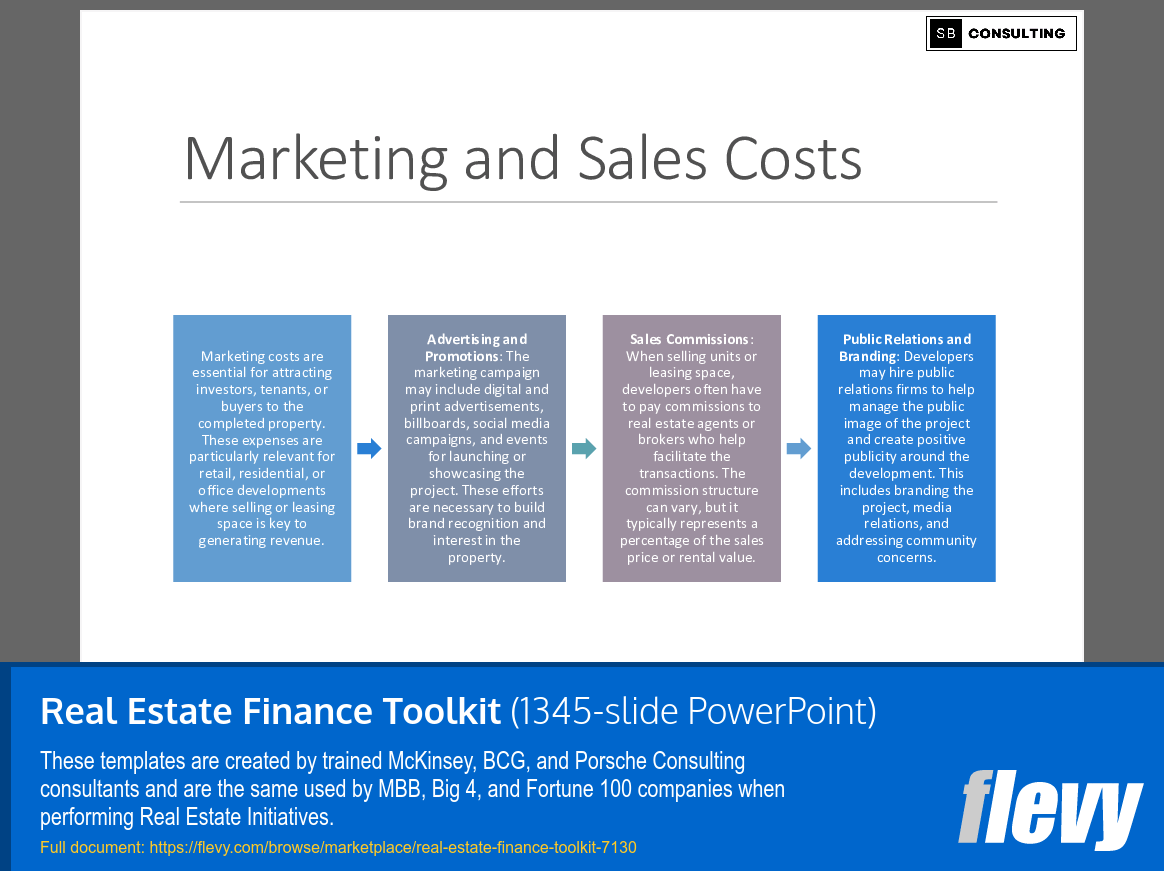Click the Marketing and Sales Costs title
This screenshot has width=1164, height=871.
click(x=521, y=157)
